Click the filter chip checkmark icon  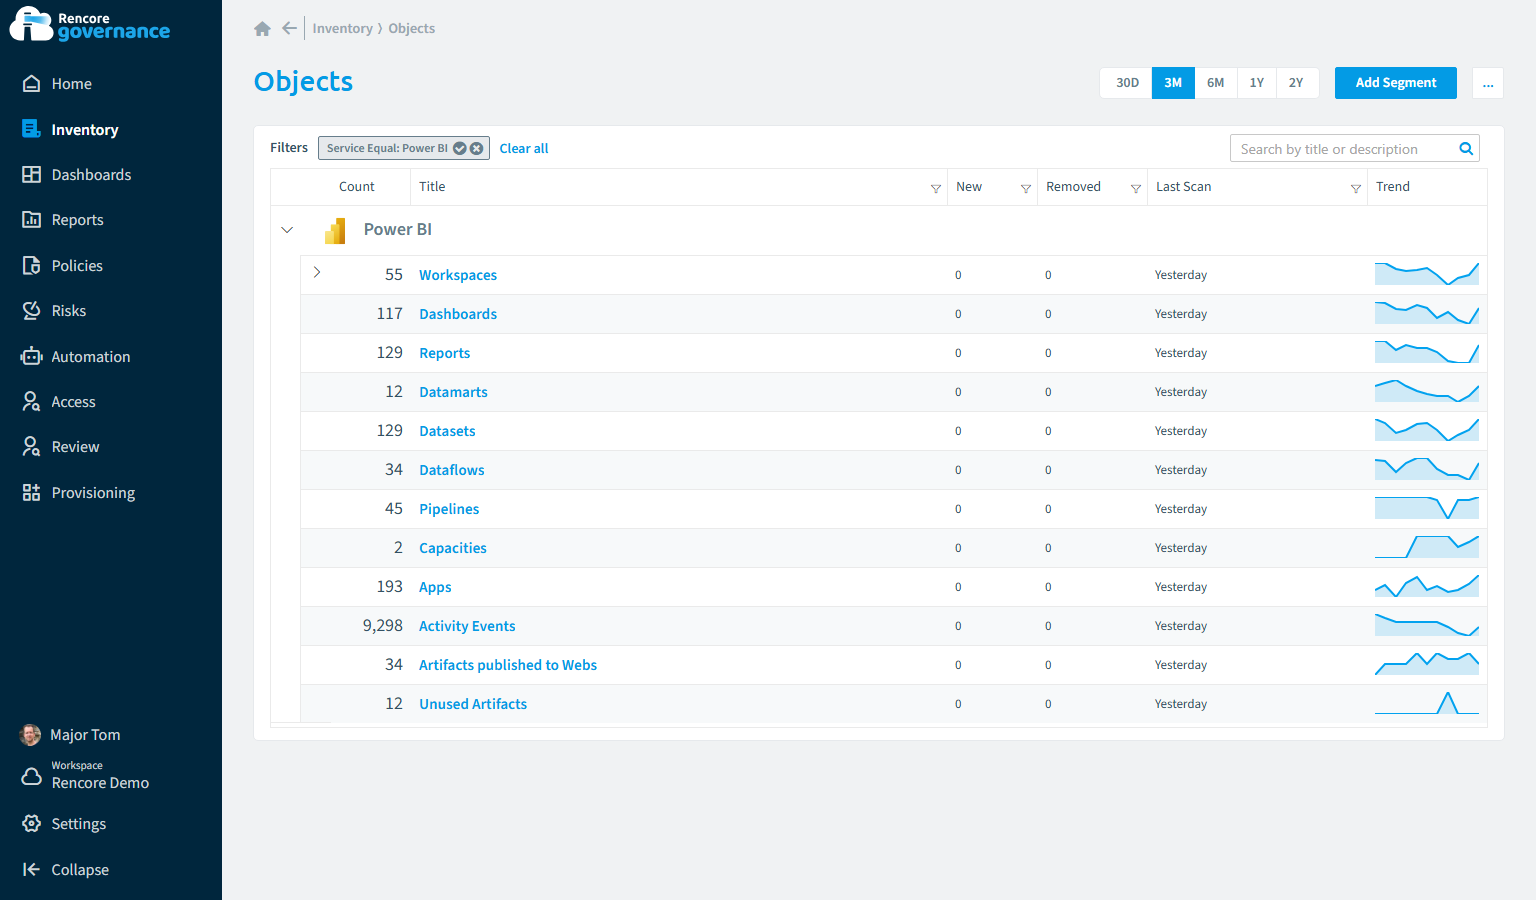[x=460, y=148]
